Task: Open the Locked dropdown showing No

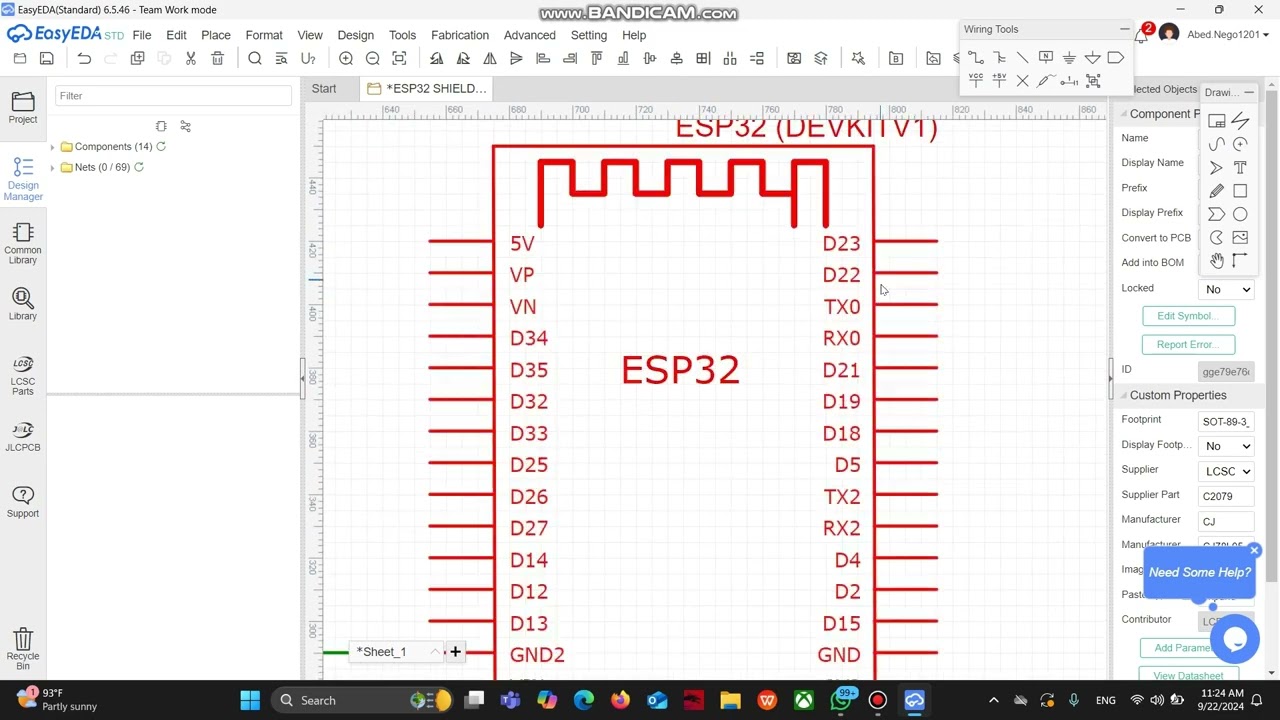Action: click(1227, 289)
